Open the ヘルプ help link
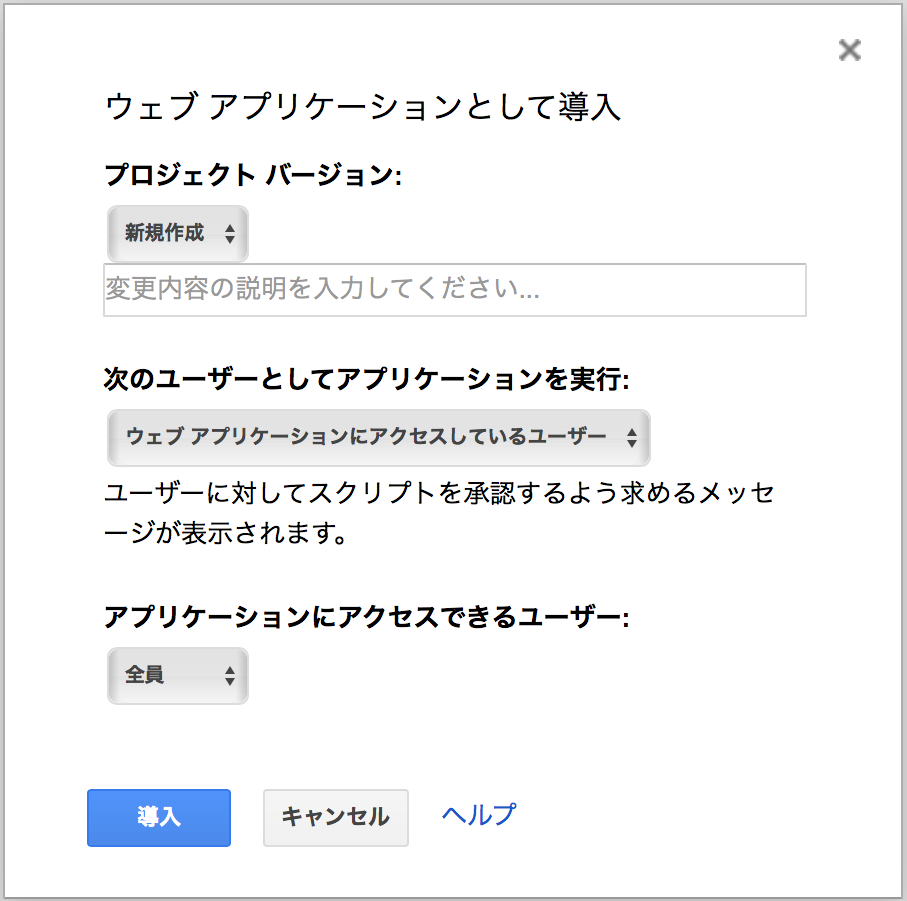The width and height of the screenshot is (907, 901). point(477,815)
